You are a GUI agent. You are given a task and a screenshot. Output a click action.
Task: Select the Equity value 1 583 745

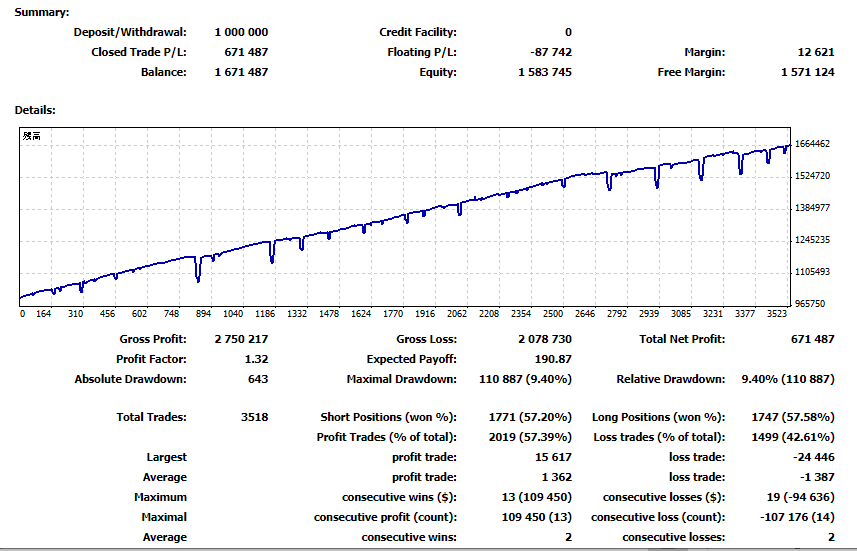tap(545, 72)
